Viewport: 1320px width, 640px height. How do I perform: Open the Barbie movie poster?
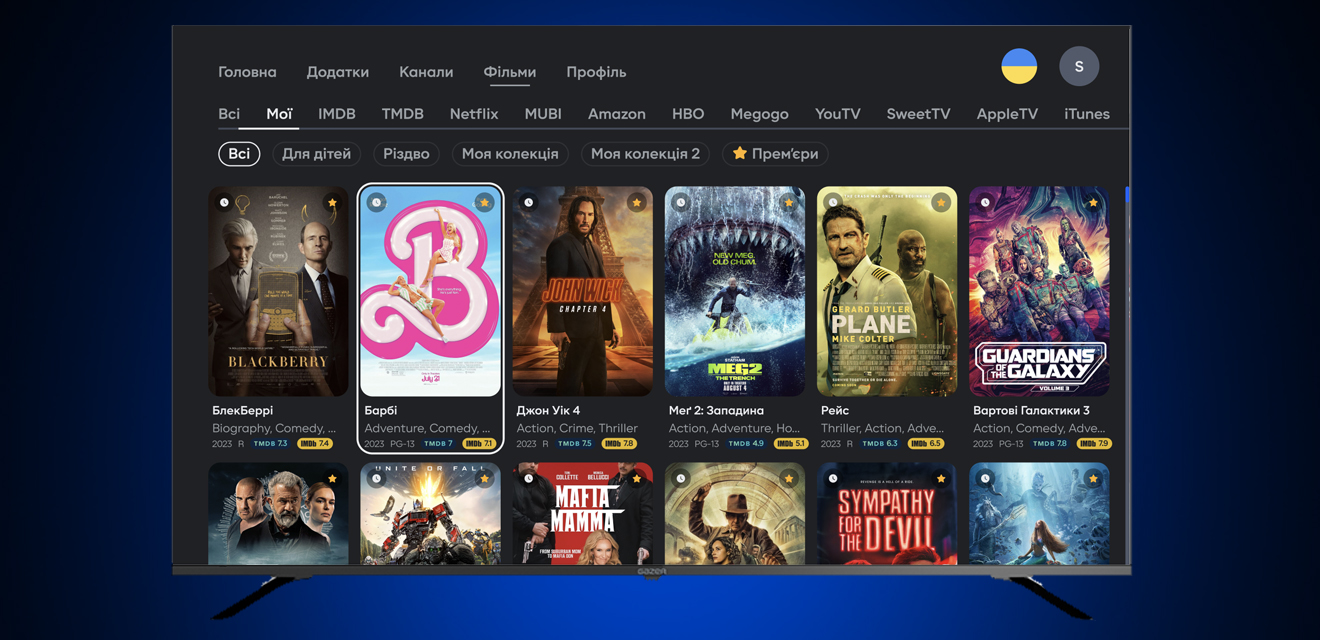tap(430, 291)
